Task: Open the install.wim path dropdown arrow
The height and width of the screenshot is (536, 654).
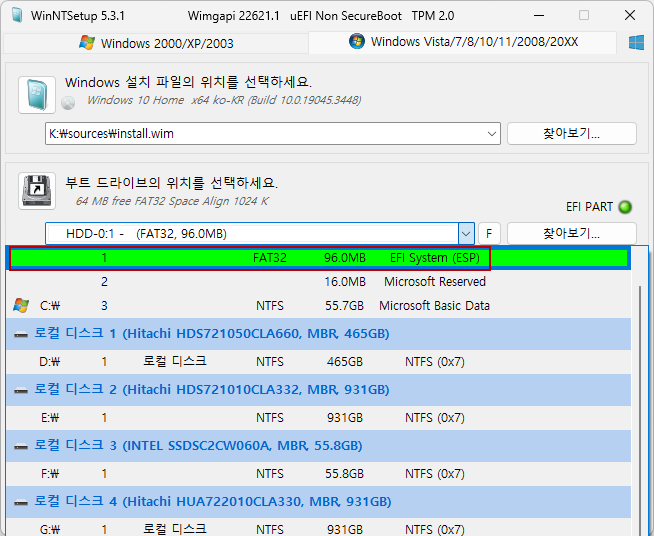Action: point(492,134)
